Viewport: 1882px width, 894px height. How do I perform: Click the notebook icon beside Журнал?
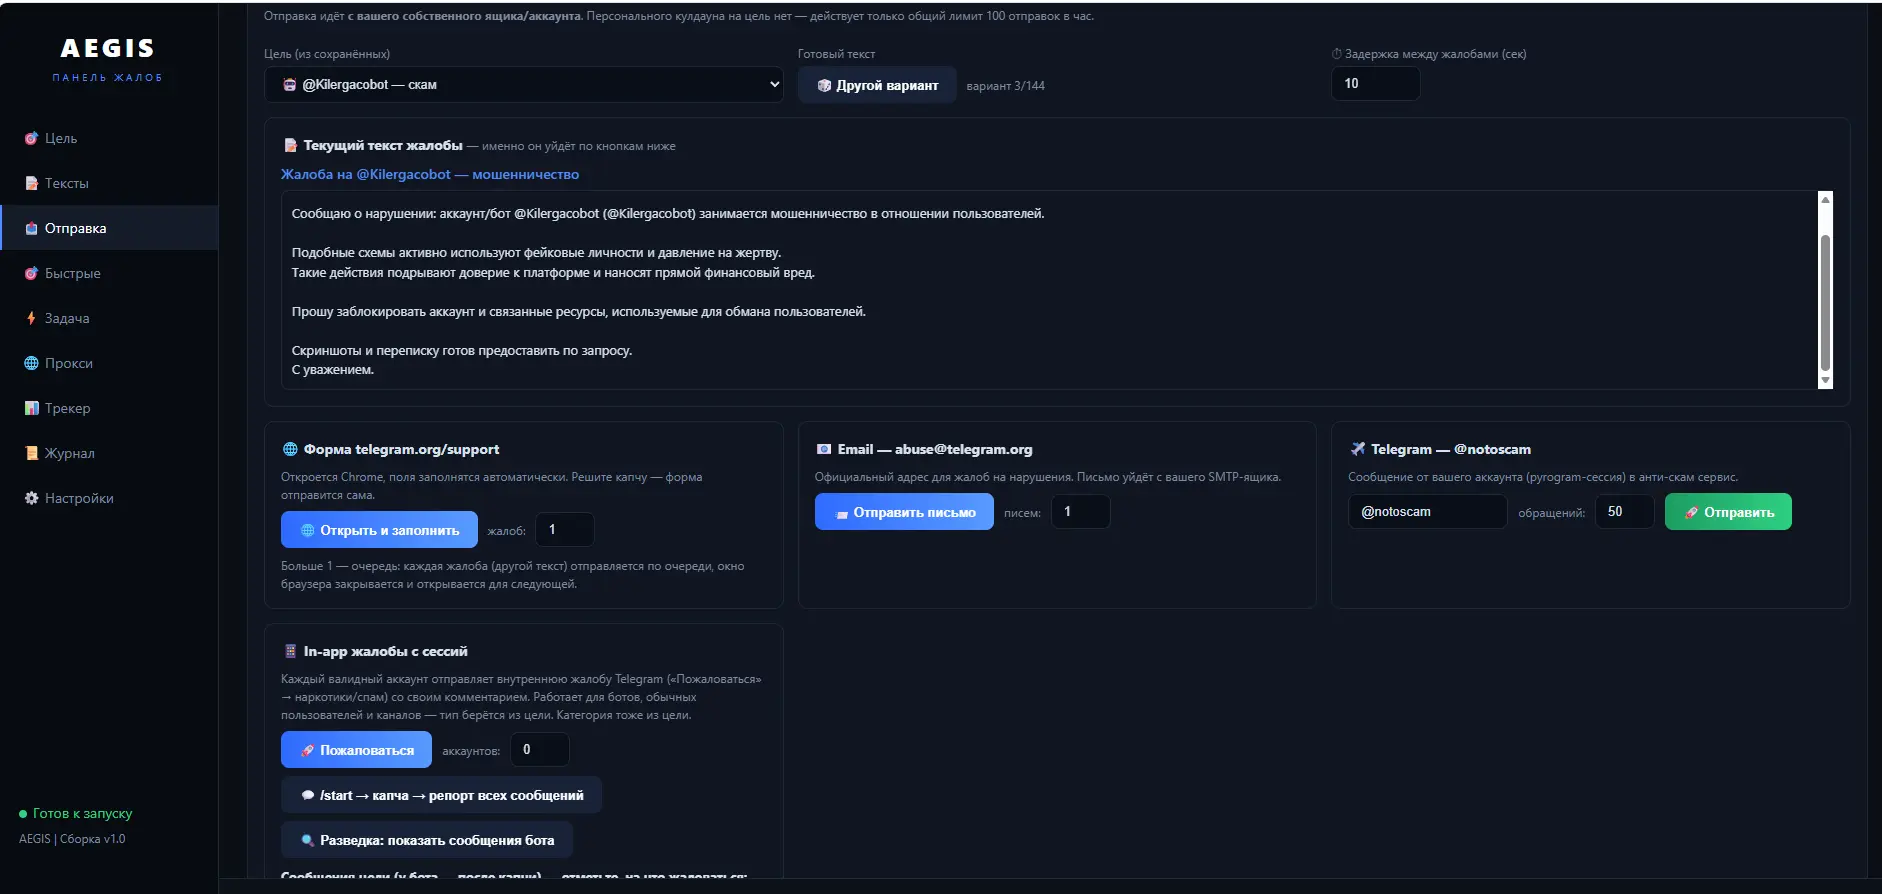(x=31, y=453)
